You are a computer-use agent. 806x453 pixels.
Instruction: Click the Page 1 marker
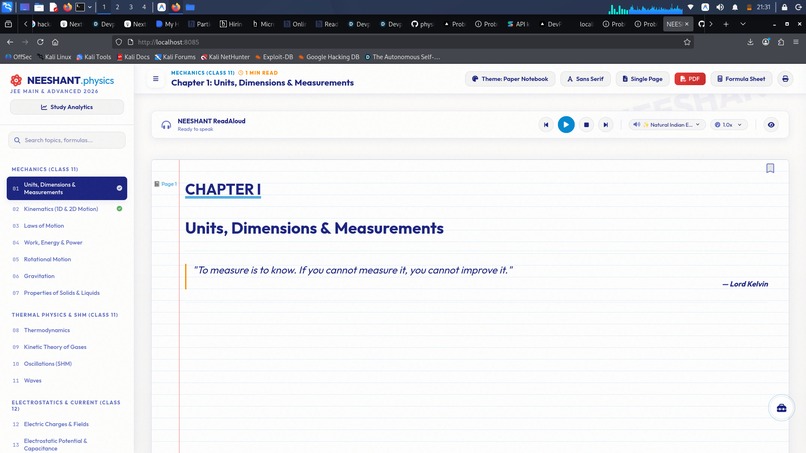click(x=166, y=184)
